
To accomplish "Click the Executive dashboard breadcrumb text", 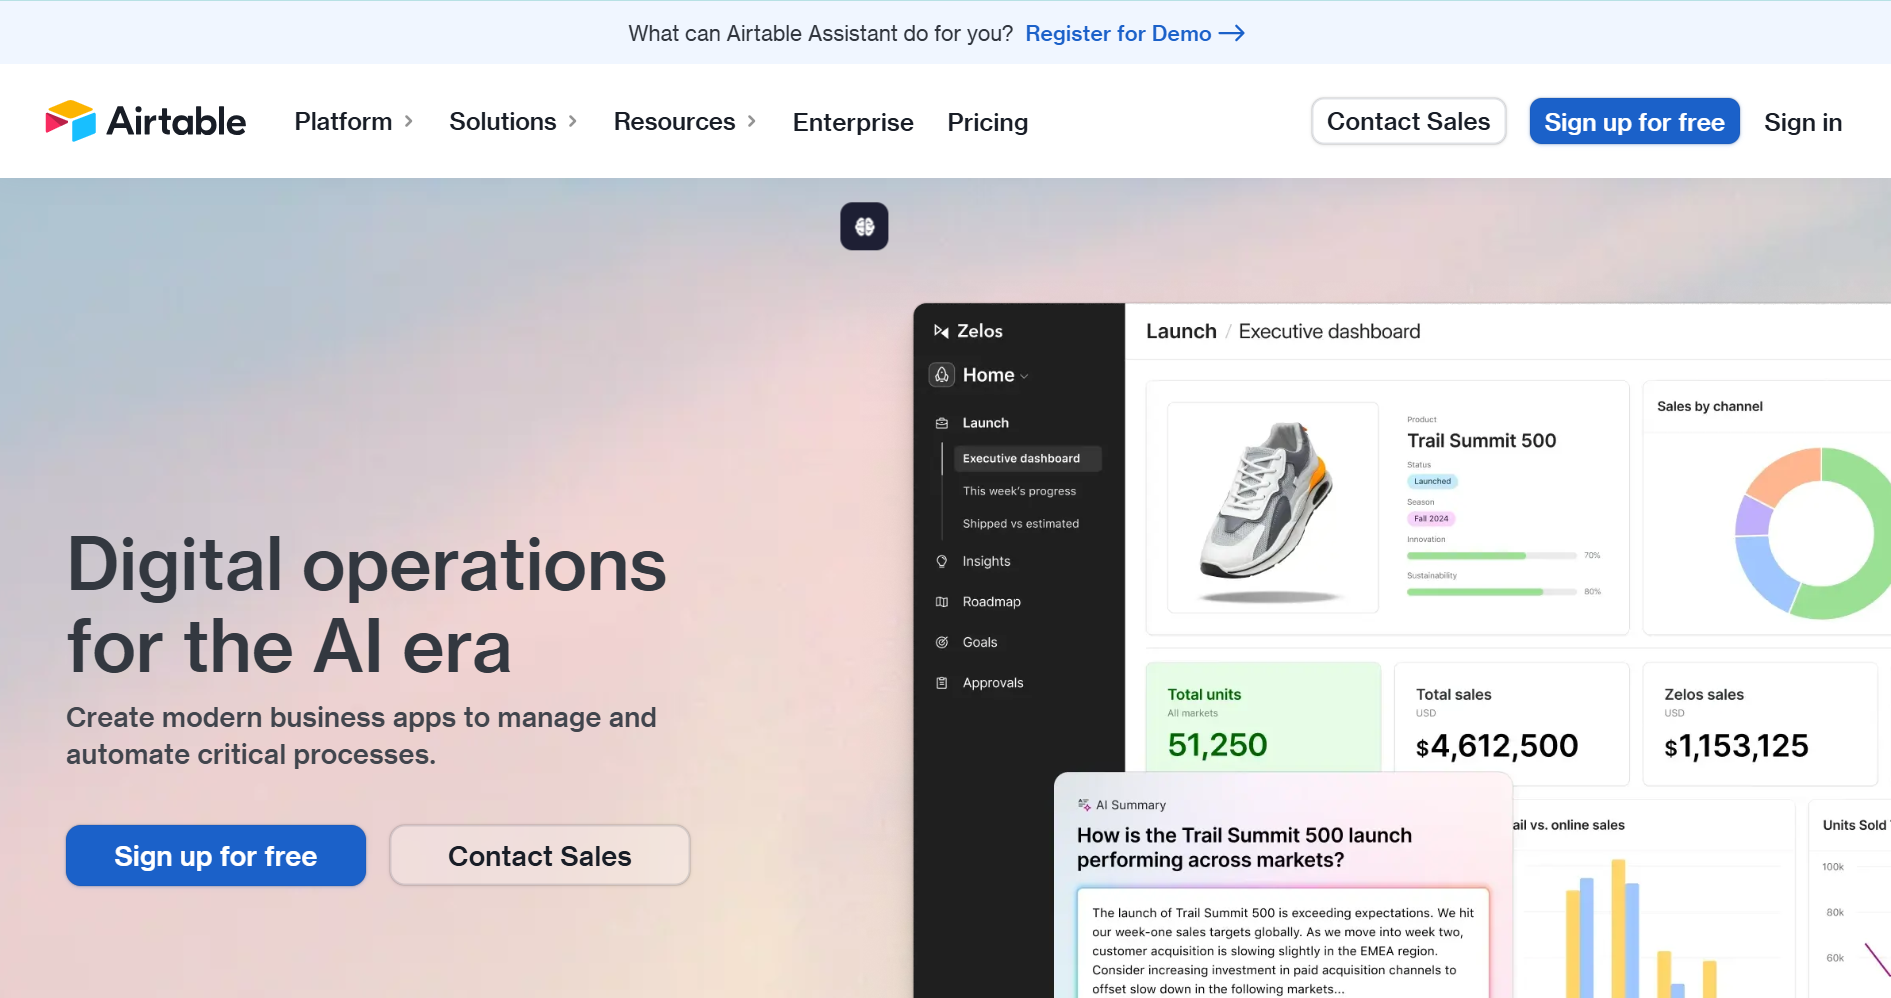I will pos(1329,331).
